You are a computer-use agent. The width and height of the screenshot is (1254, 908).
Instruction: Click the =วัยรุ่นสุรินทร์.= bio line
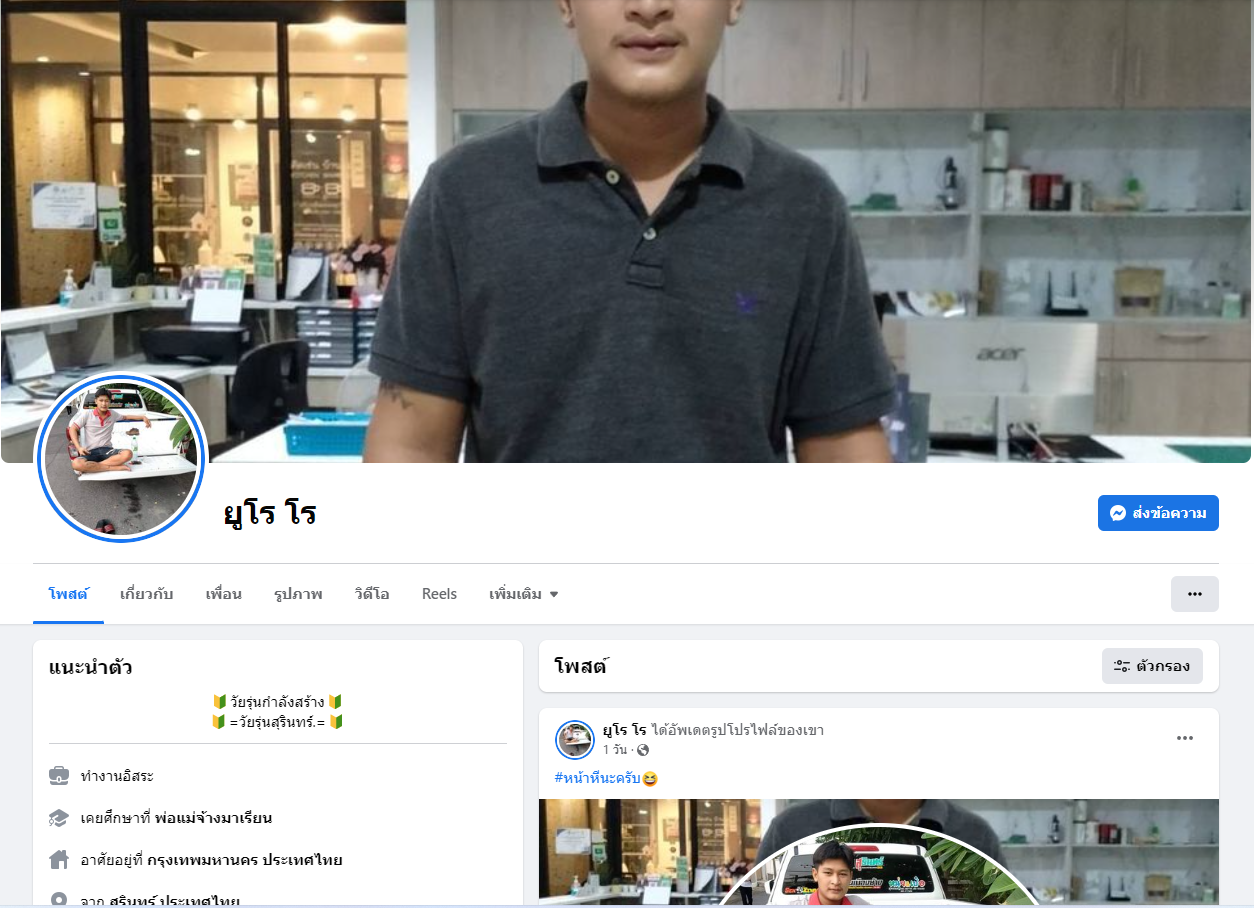pyautogui.click(x=278, y=721)
